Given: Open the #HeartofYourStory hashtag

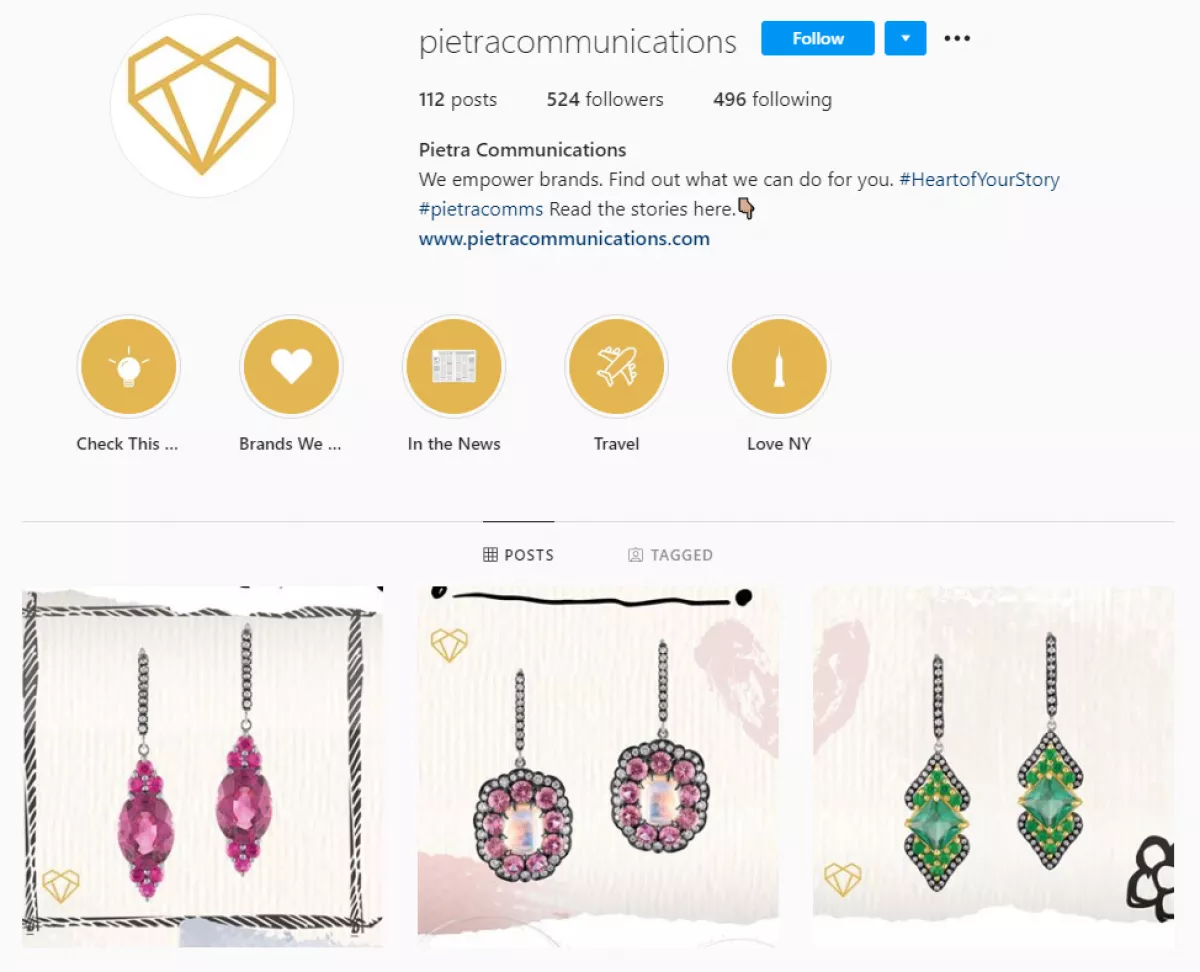Looking at the screenshot, I should [979, 180].
